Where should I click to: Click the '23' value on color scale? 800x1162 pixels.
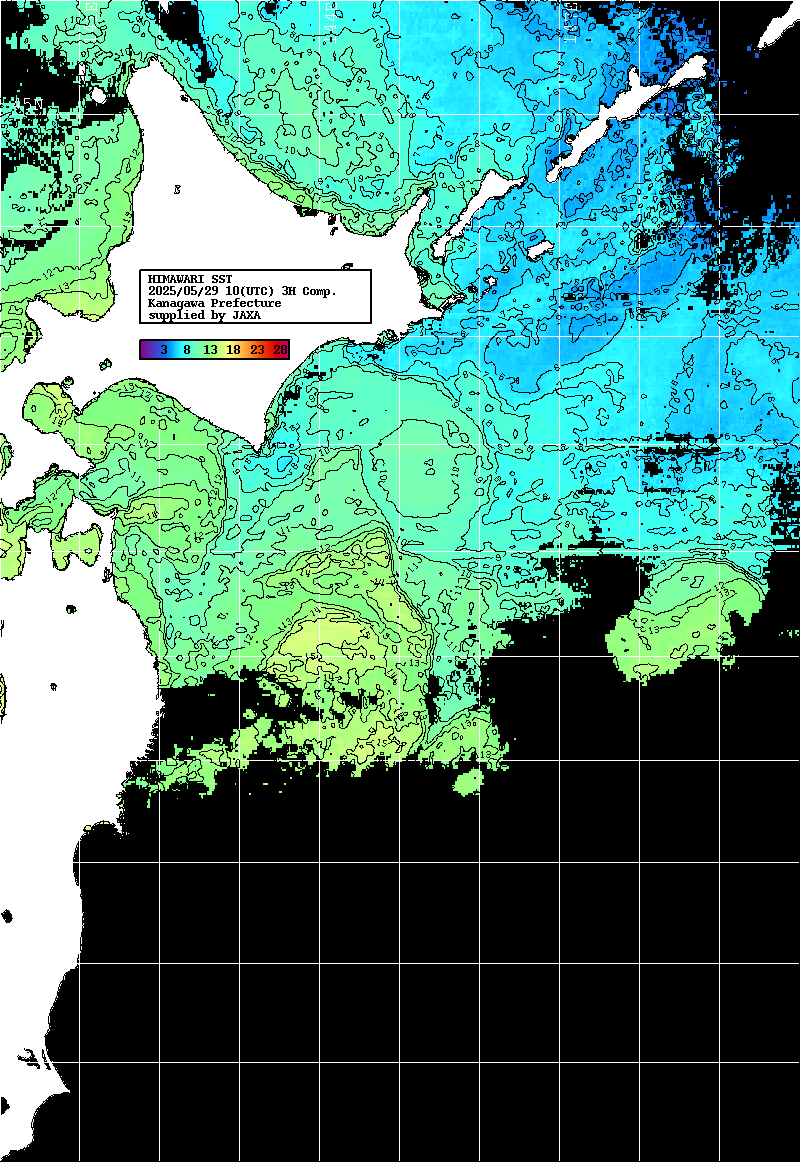pos(257,350)
